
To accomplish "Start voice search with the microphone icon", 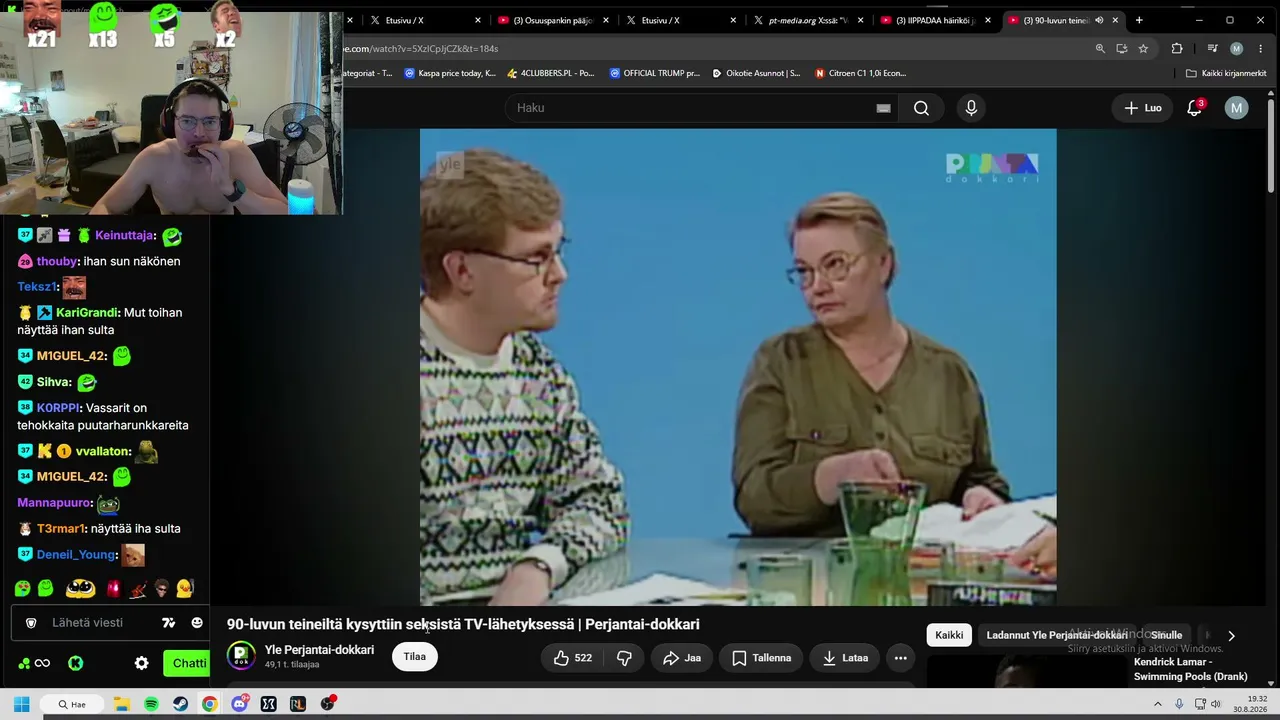I will pos(971,108).
